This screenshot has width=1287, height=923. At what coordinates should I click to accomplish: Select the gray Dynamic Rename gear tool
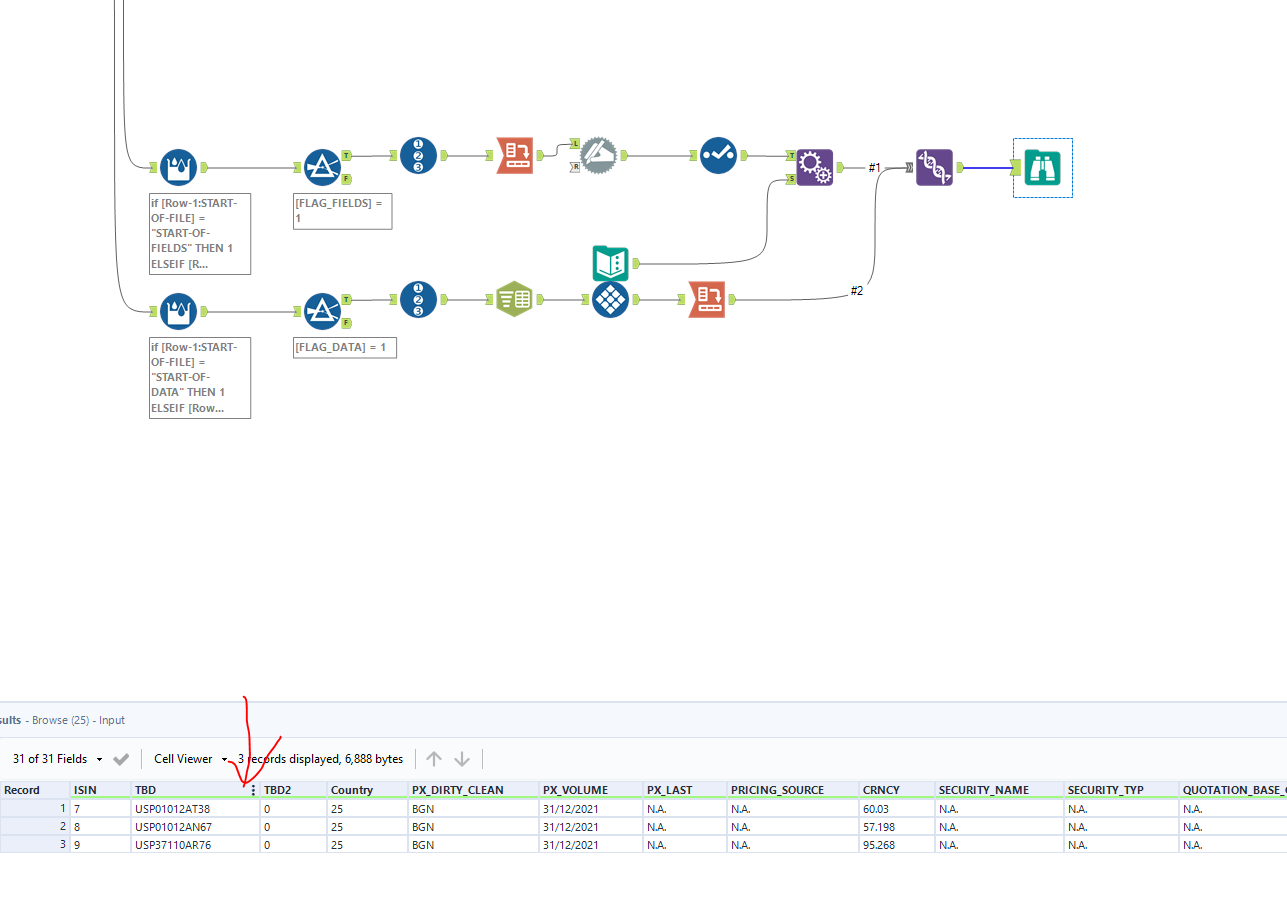click(598, 155)
